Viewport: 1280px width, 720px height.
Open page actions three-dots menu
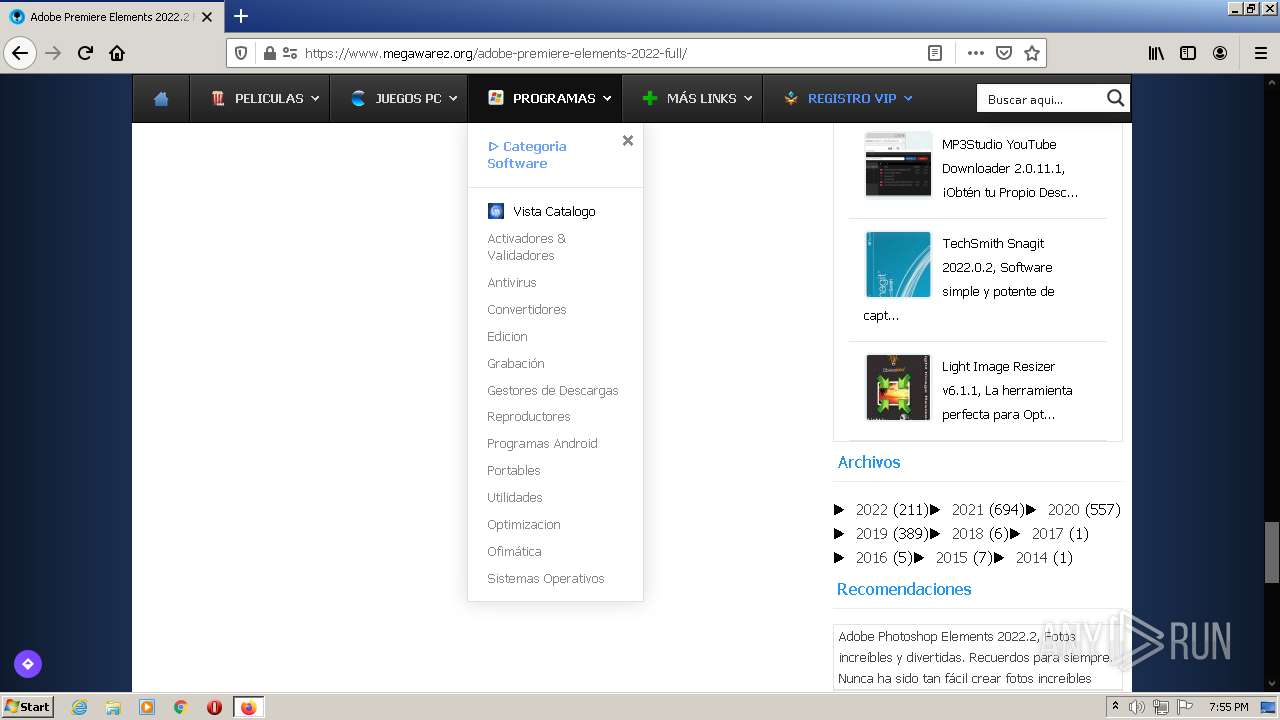(976, 53)
